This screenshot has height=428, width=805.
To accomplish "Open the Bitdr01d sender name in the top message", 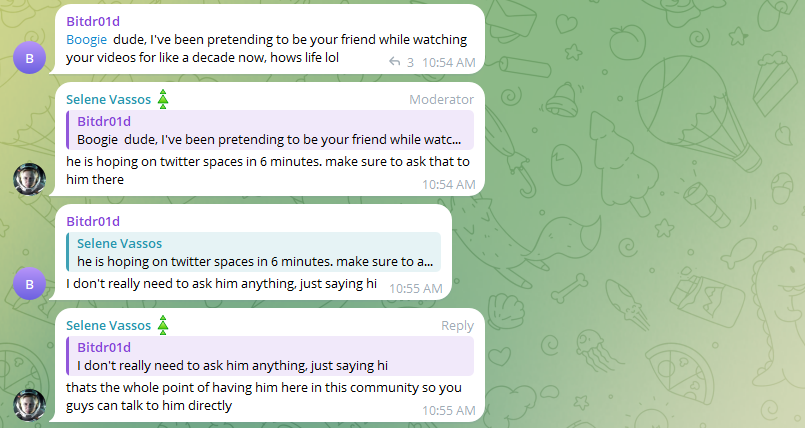I will 93,21.
